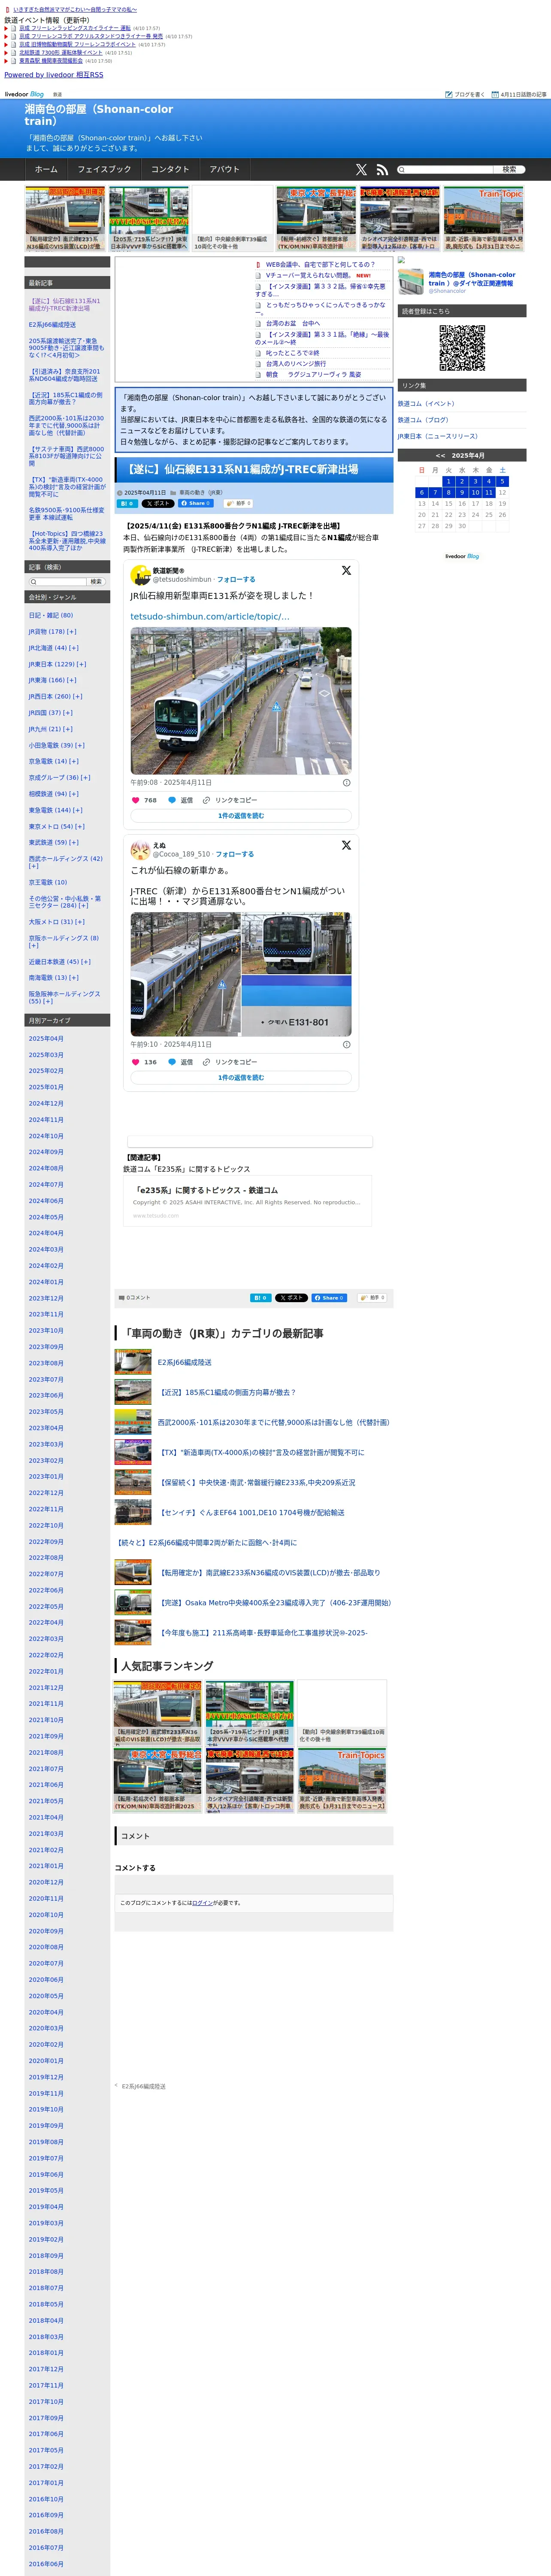The width and height of the screenshot is (551, 2576).
Task: Open info icon on the えぬ tweet
Action: coord(347,1044)
